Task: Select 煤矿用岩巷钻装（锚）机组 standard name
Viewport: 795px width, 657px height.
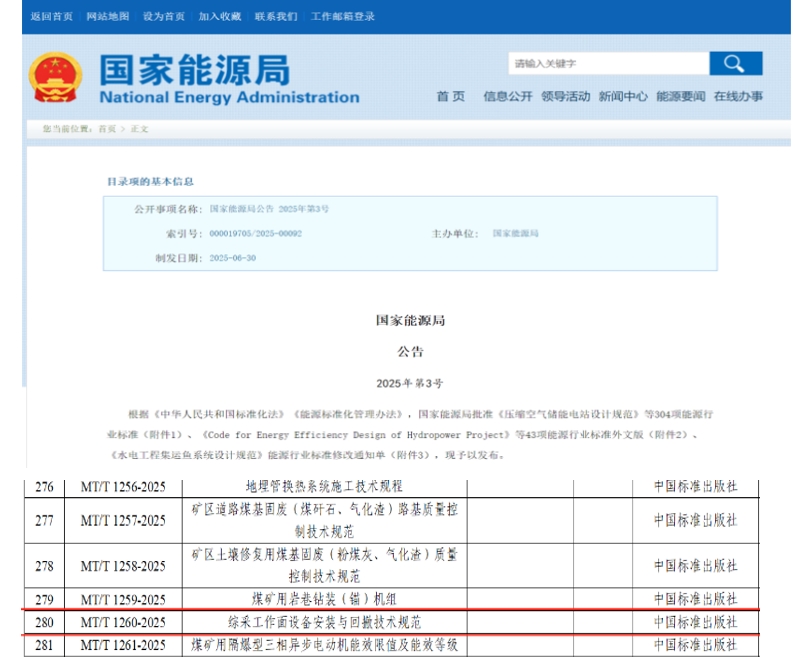Action: pos(324,599)
